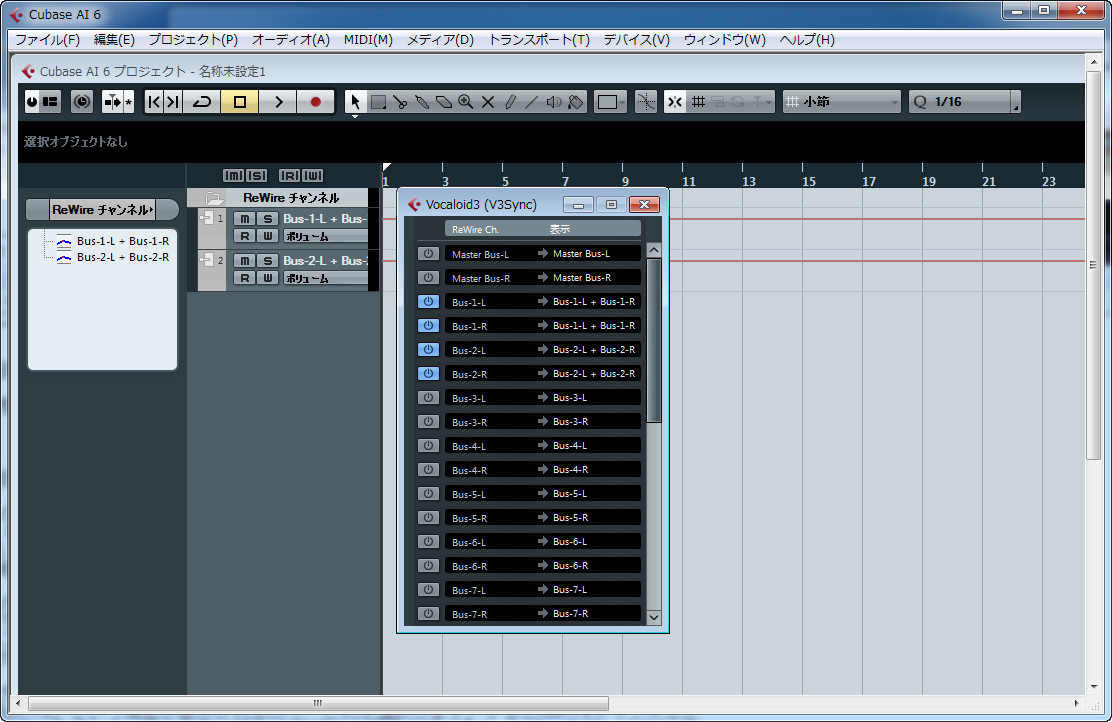Disable the Bus-1-L ReWire channel power button
The image size is (1112, 722).
[428, 302]
